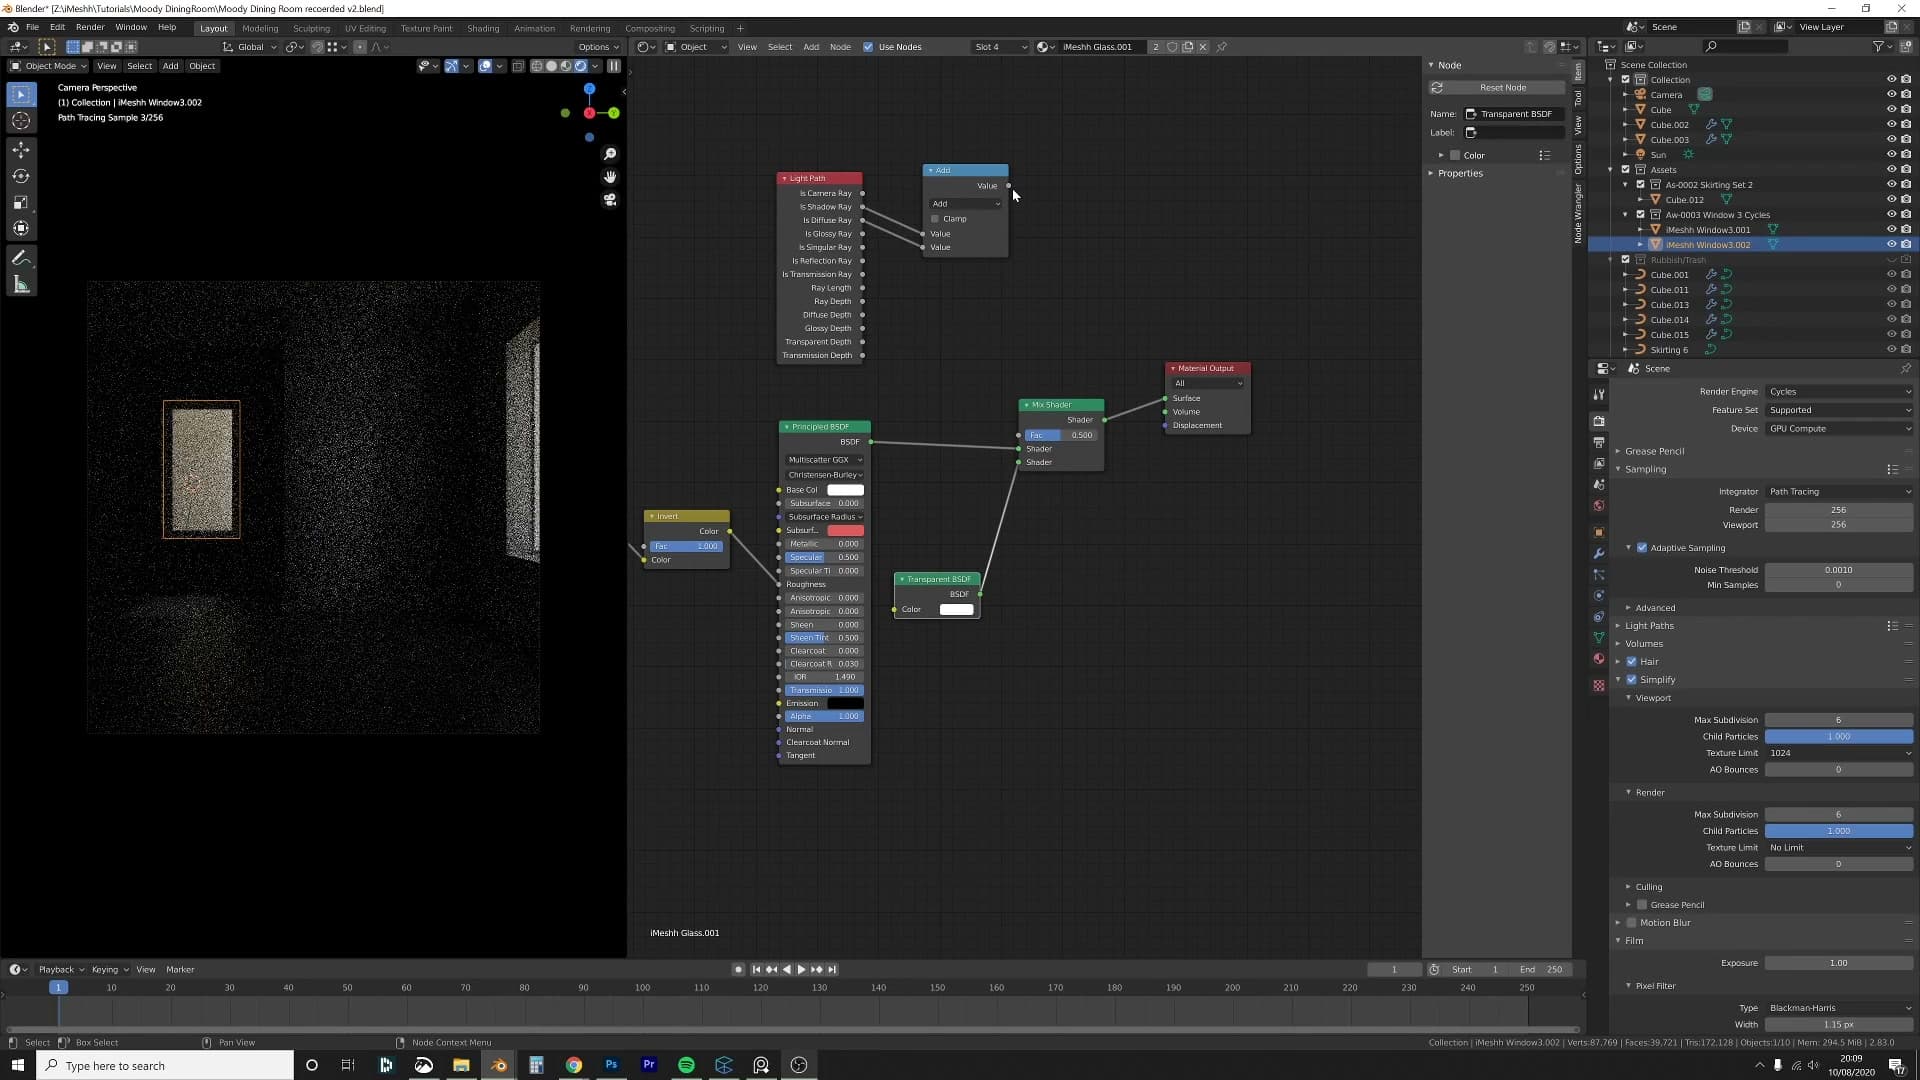Open Spotify from the taskbar
Viewport: 1920px width, 1080px height.
tap(686, 1066)
